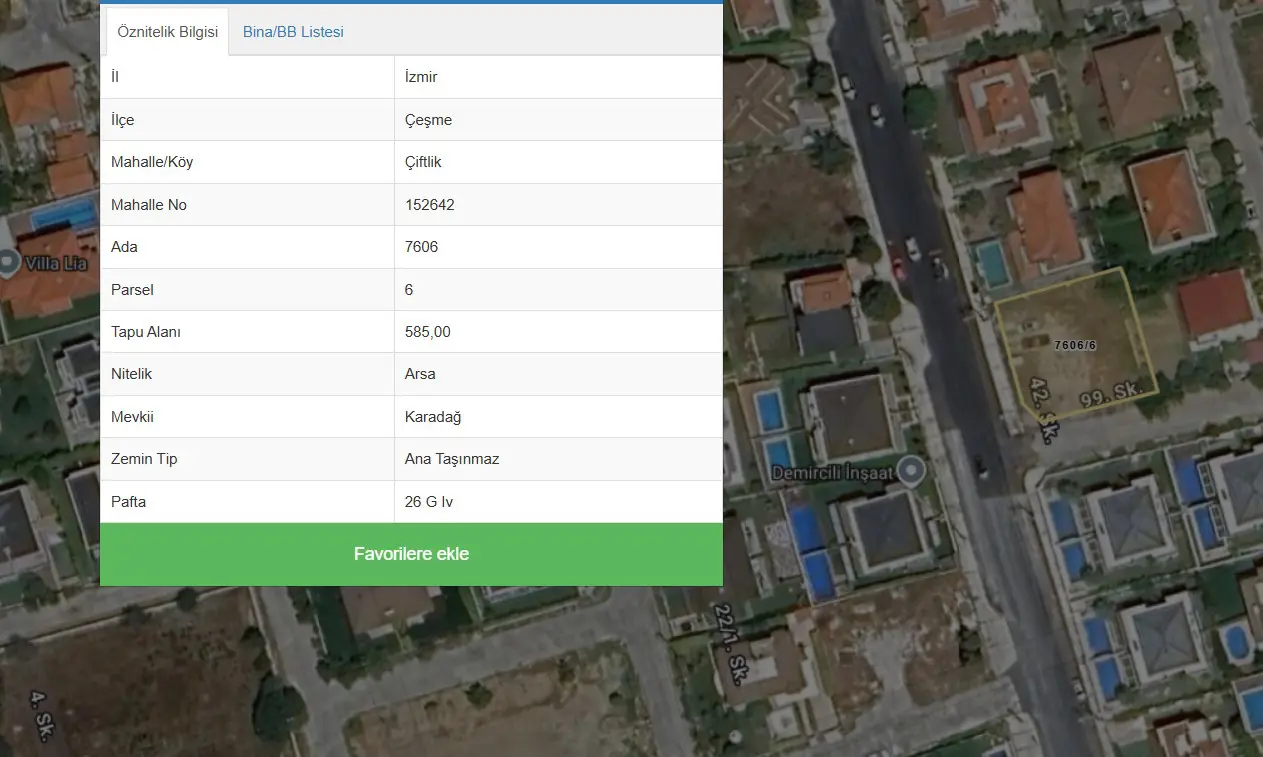Viewport: 1263px width, 757px height.
Task: Click the Mahalle/Köy row label
Action: pyautogui.click(x=152, y=162)
